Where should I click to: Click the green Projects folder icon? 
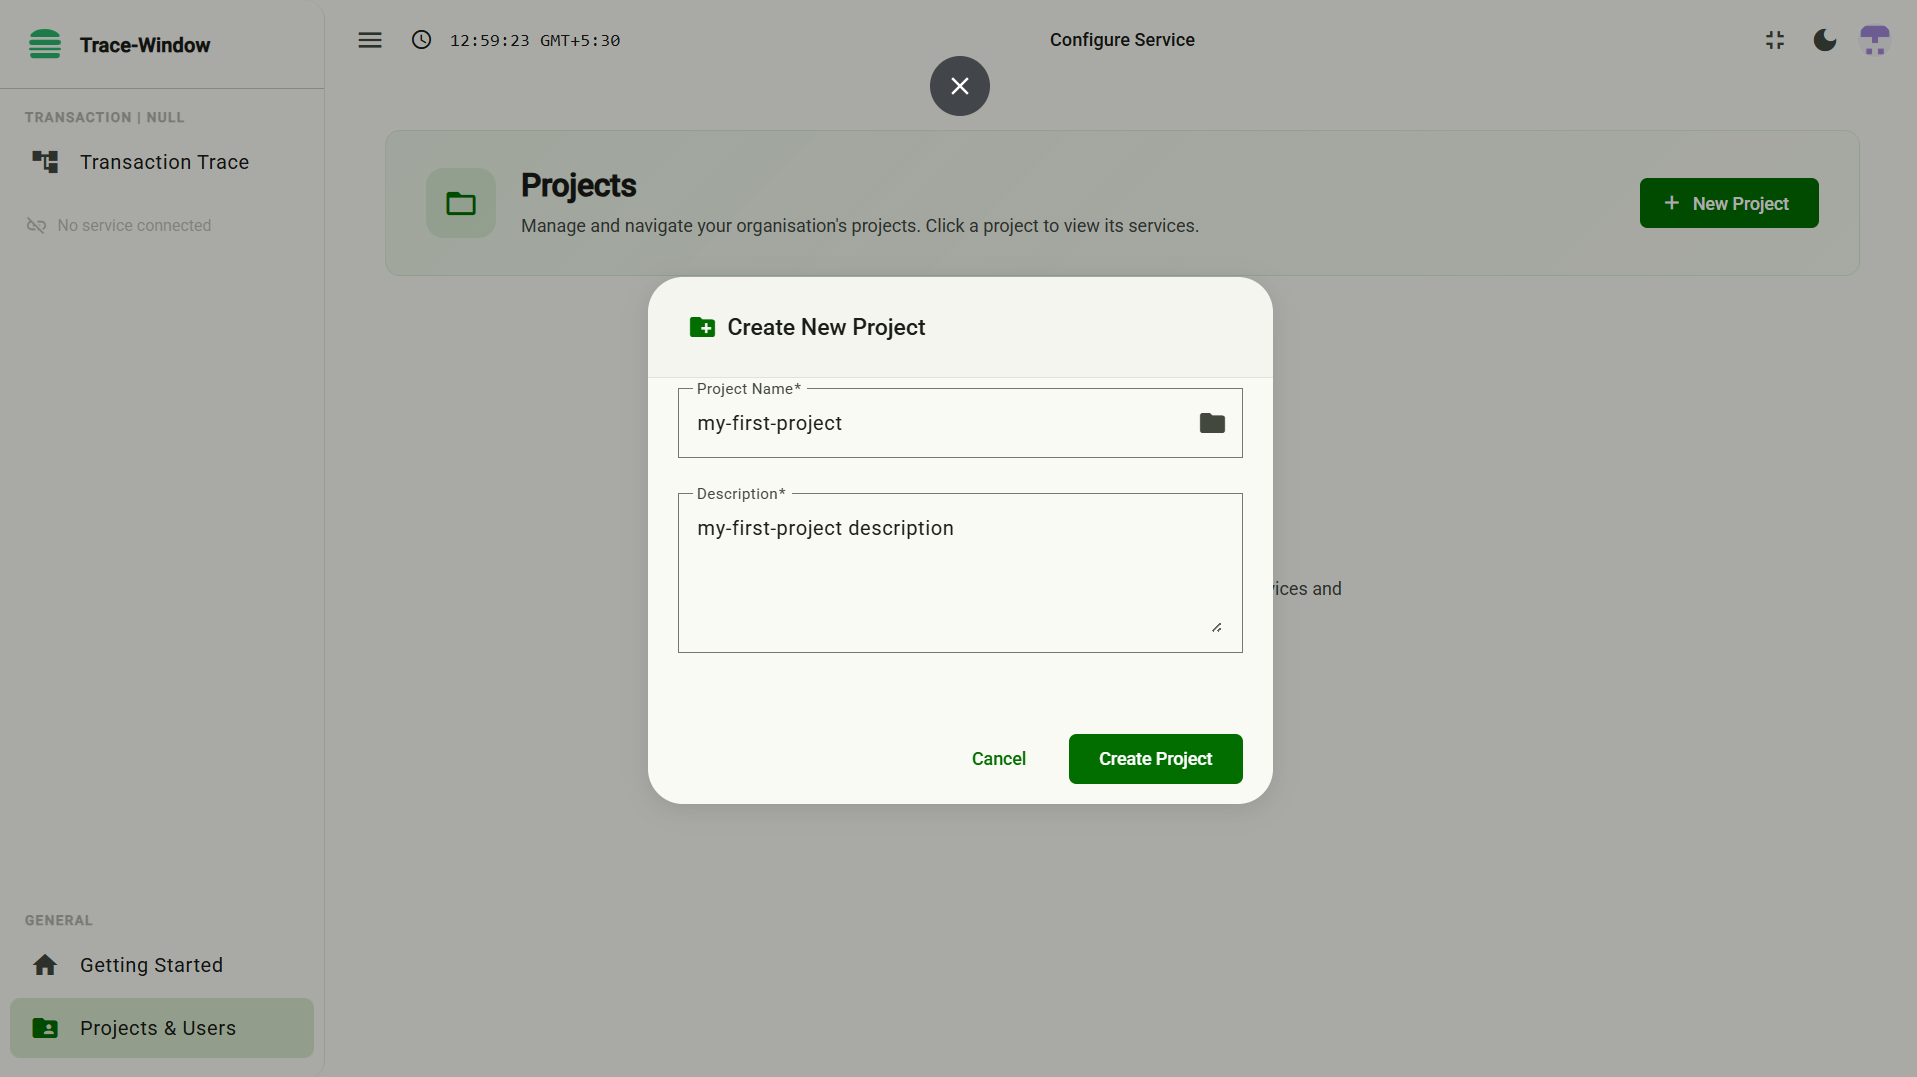tap(461, 203)
